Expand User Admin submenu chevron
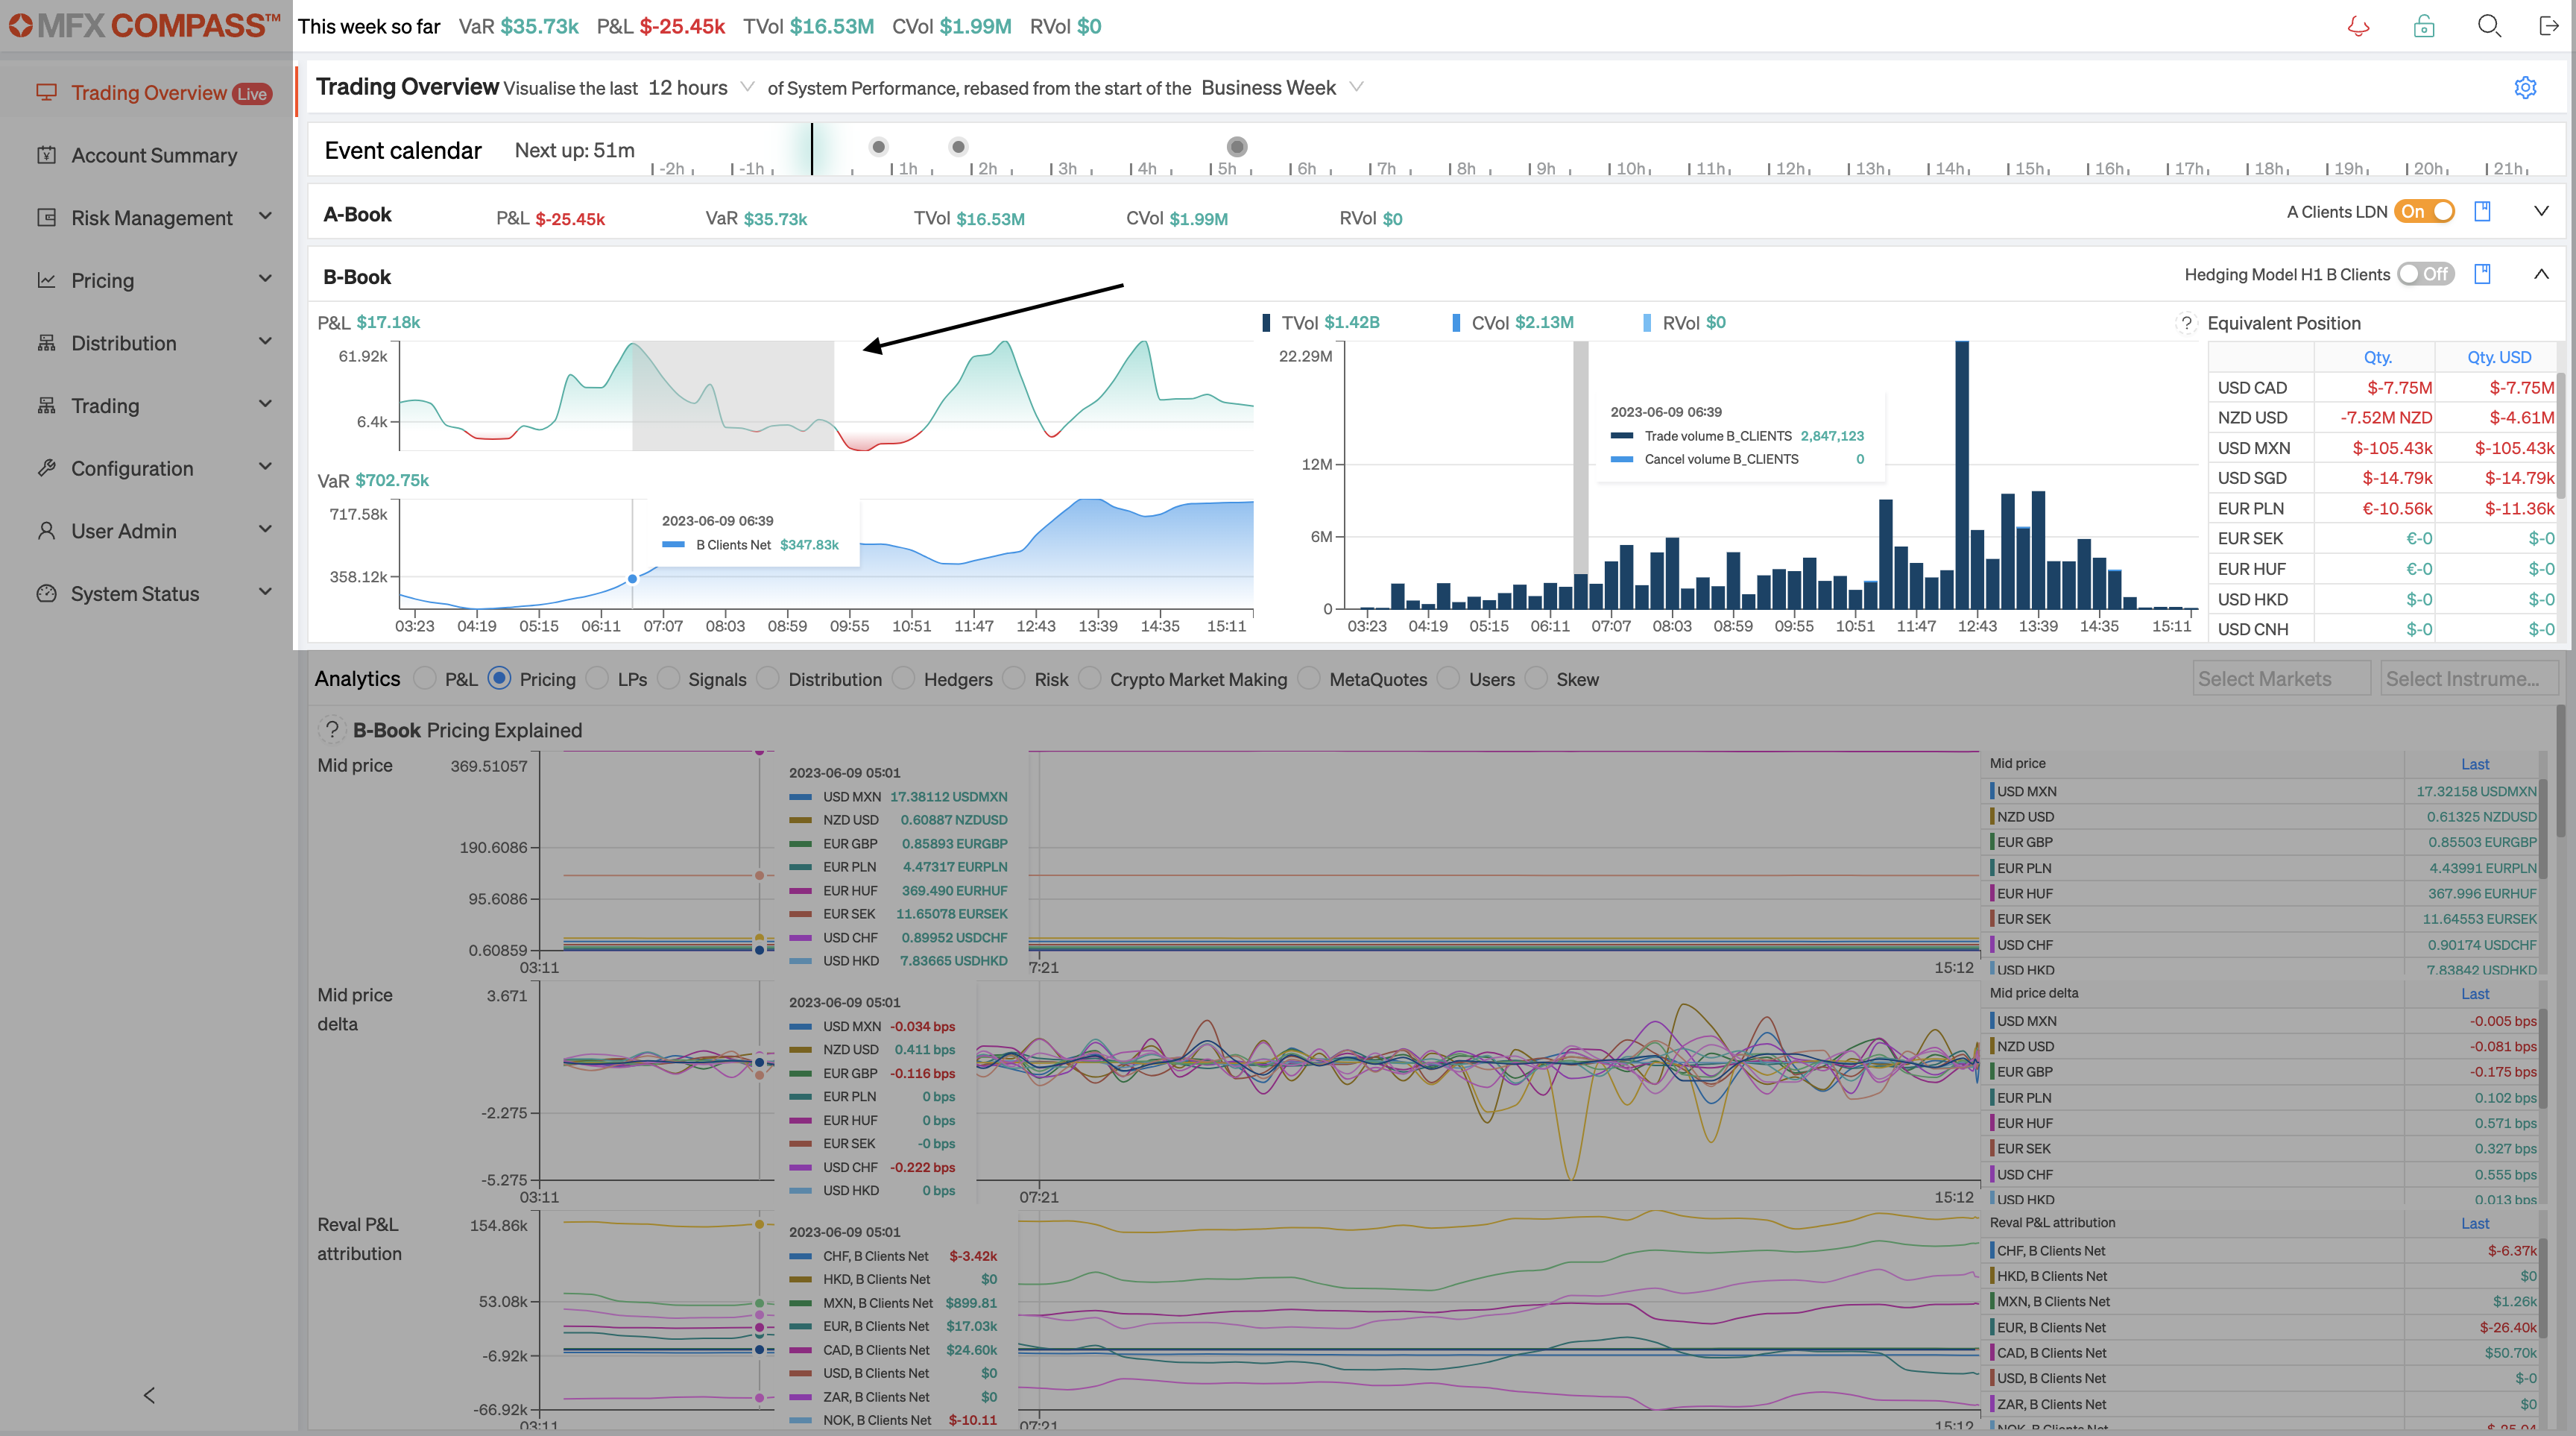The height and width of the screenshot is (1436, 2576). pyautogui.click(x=265, y=529)
